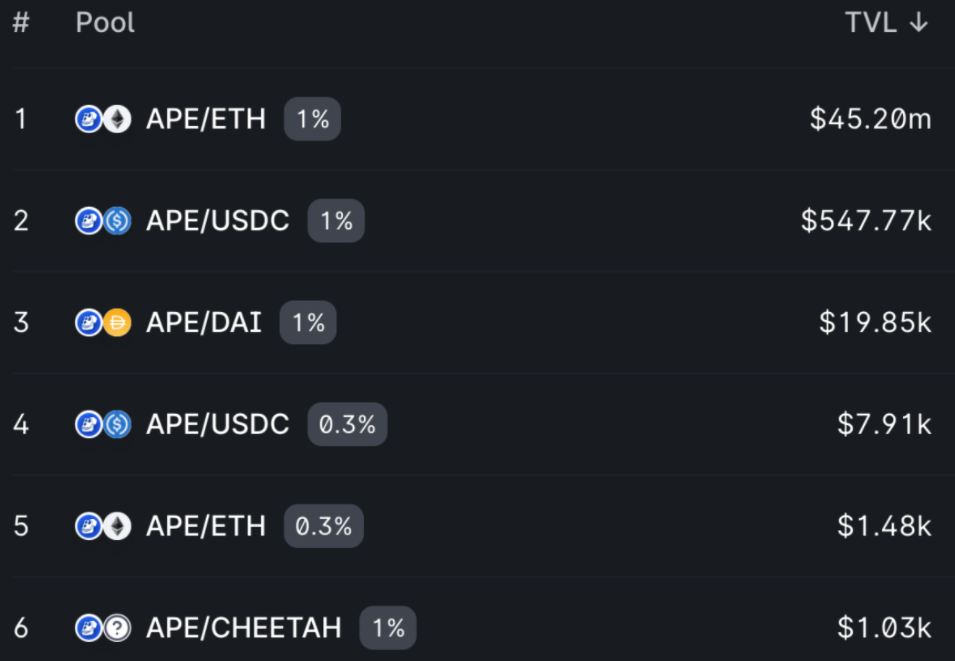
Task: Click the ETH token icon in row 1
Action: 118,120
